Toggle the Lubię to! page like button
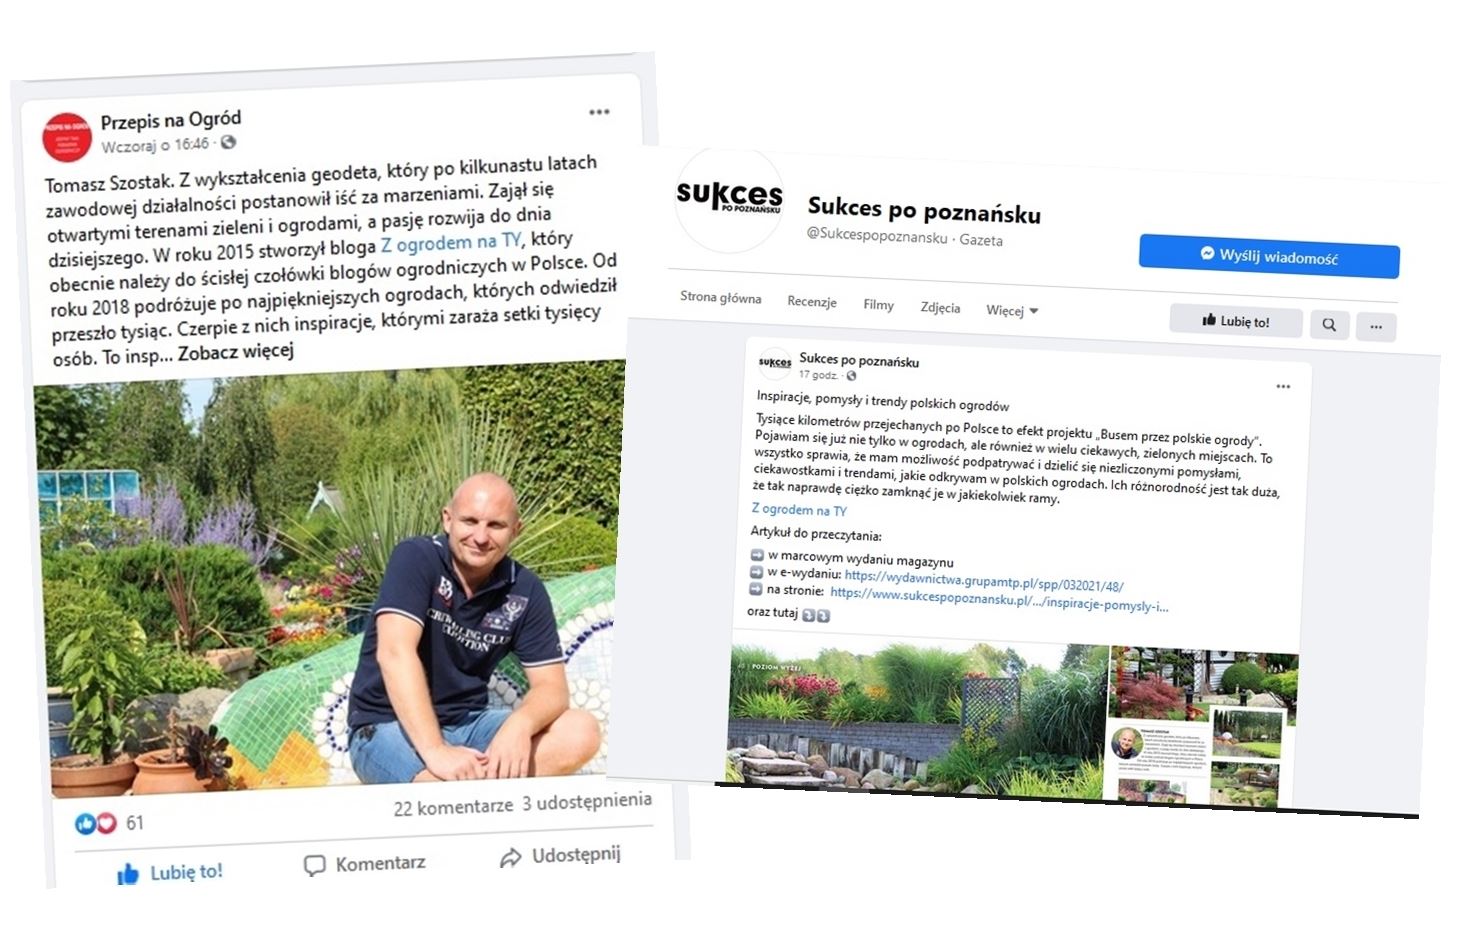The width and height of the screenshot is (1458, 946). (1236, 321)
